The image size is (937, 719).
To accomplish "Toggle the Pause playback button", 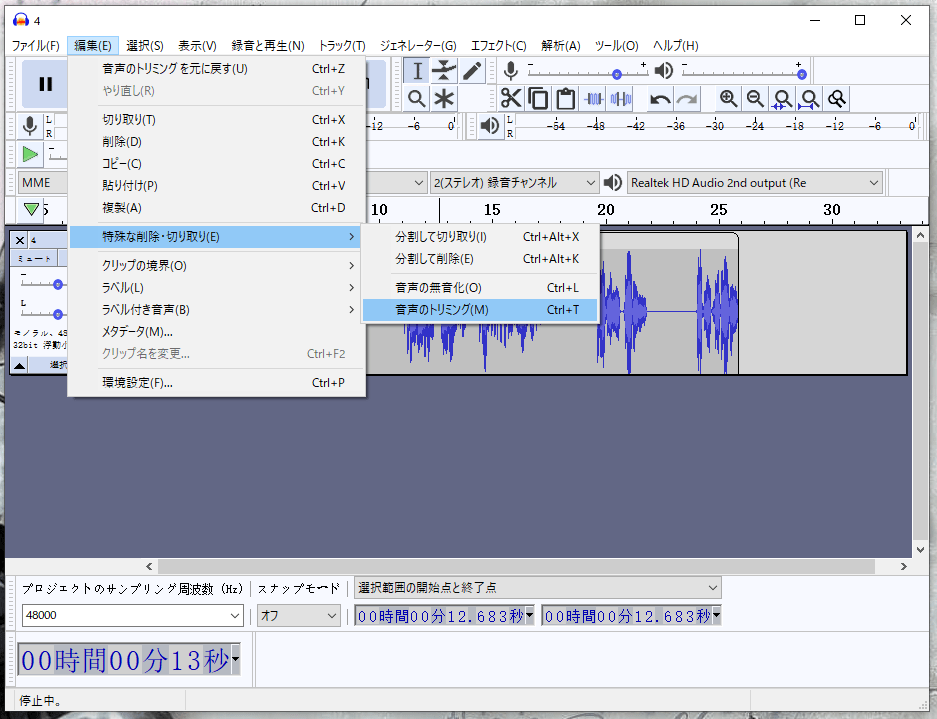I will click(44, 84).
